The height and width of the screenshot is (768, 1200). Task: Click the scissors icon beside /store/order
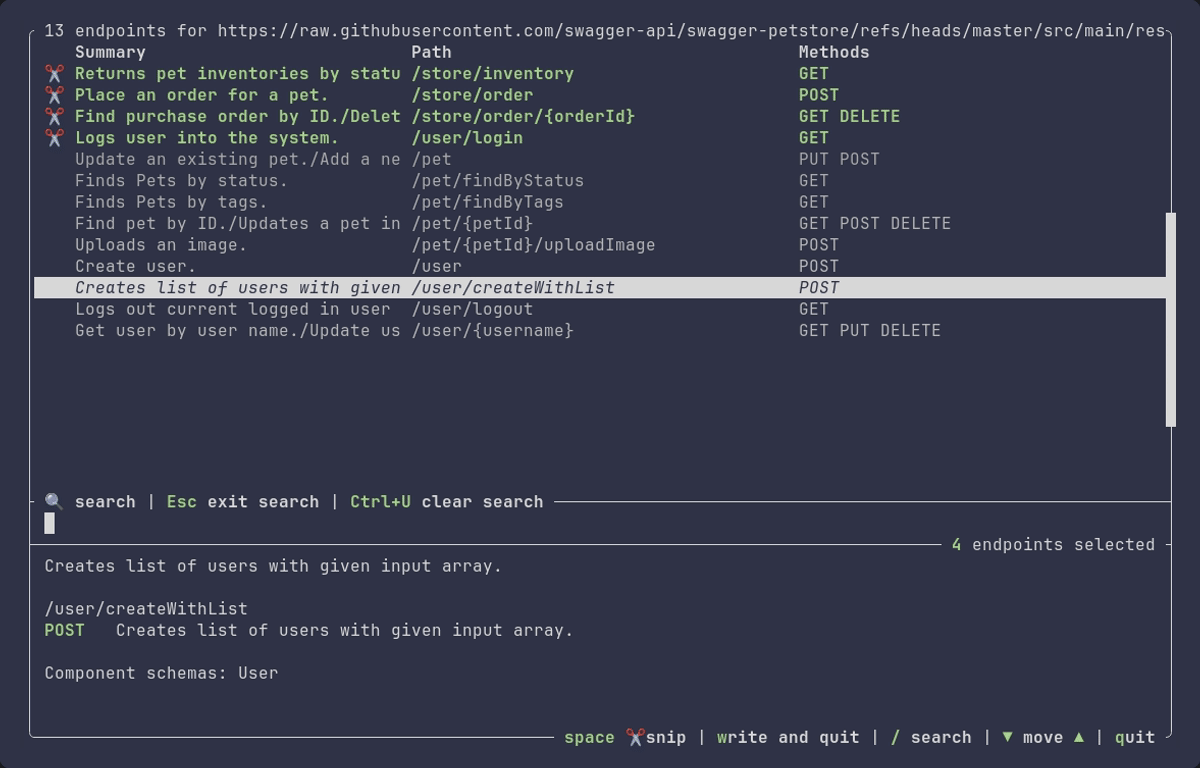click(54, 95)
